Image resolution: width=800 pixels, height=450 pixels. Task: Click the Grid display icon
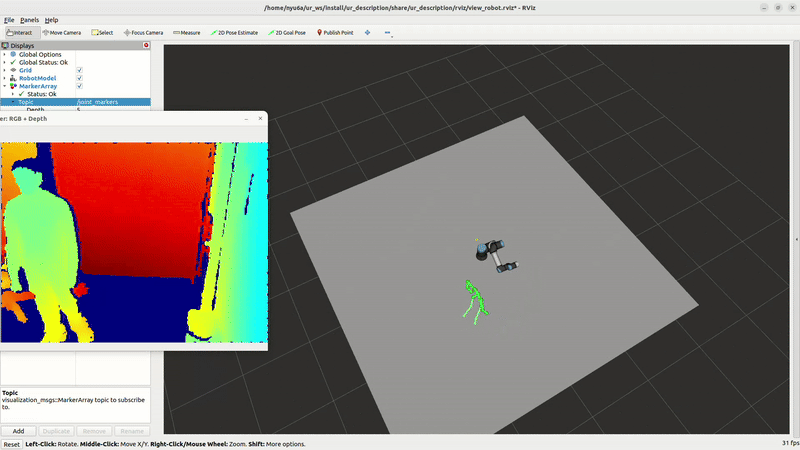[x=13, y=70]
